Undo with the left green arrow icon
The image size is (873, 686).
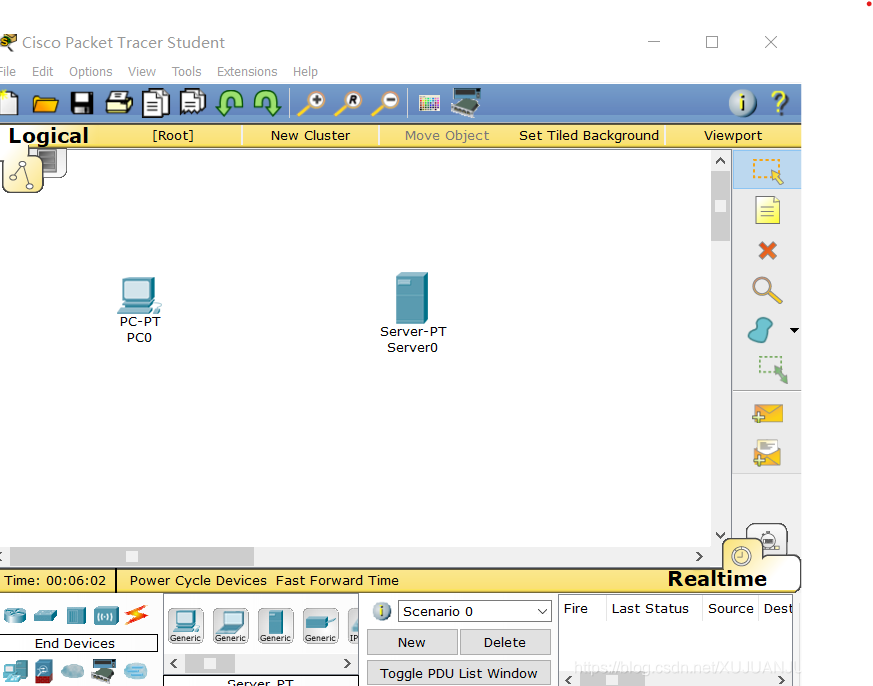[229, 103]
